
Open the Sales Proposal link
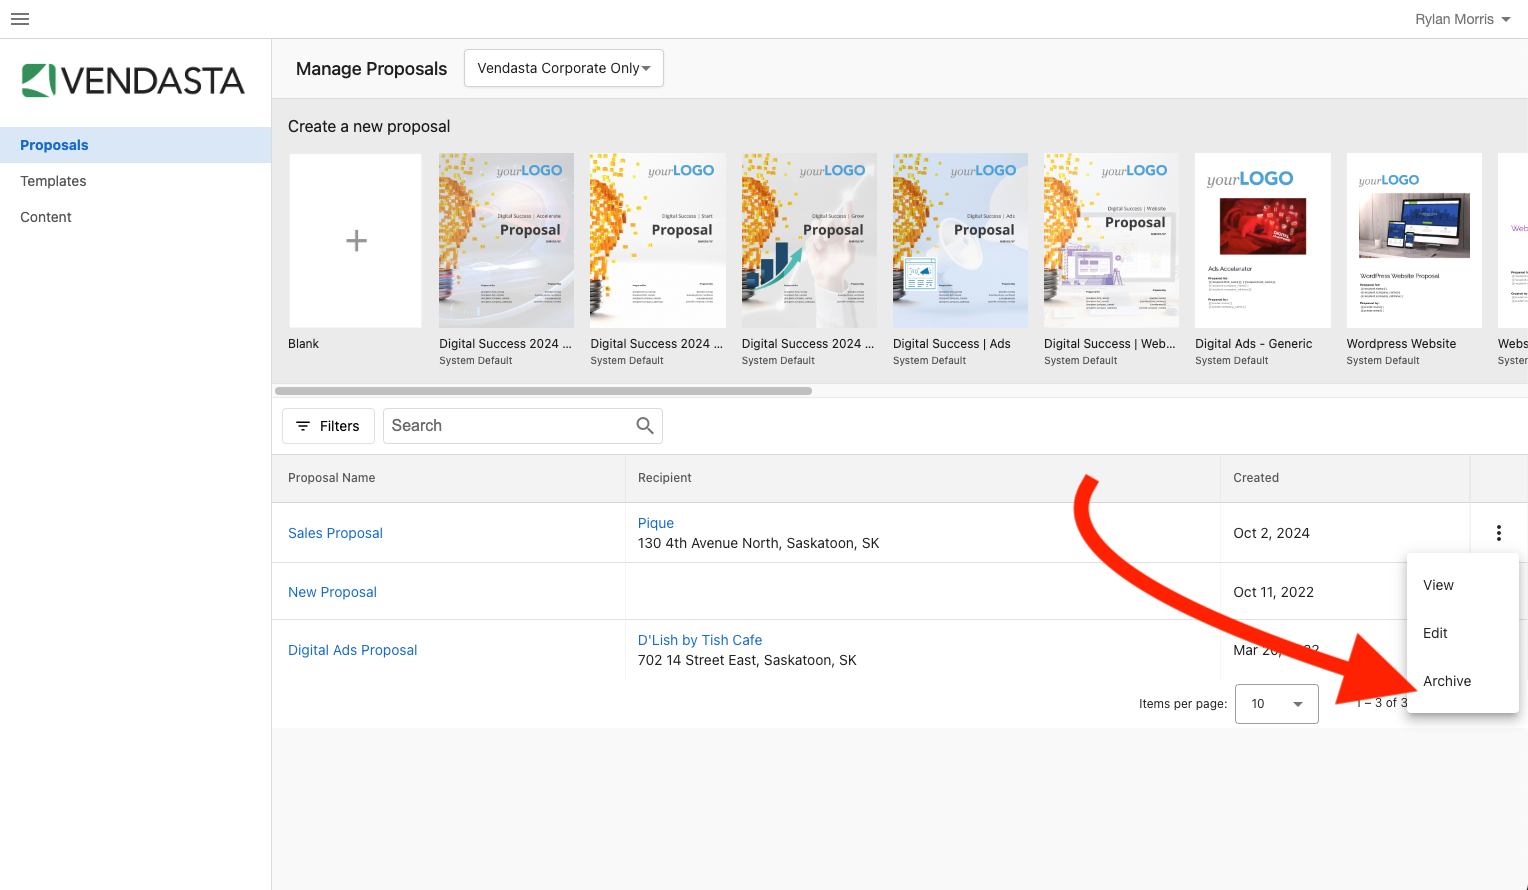point(335,533)
